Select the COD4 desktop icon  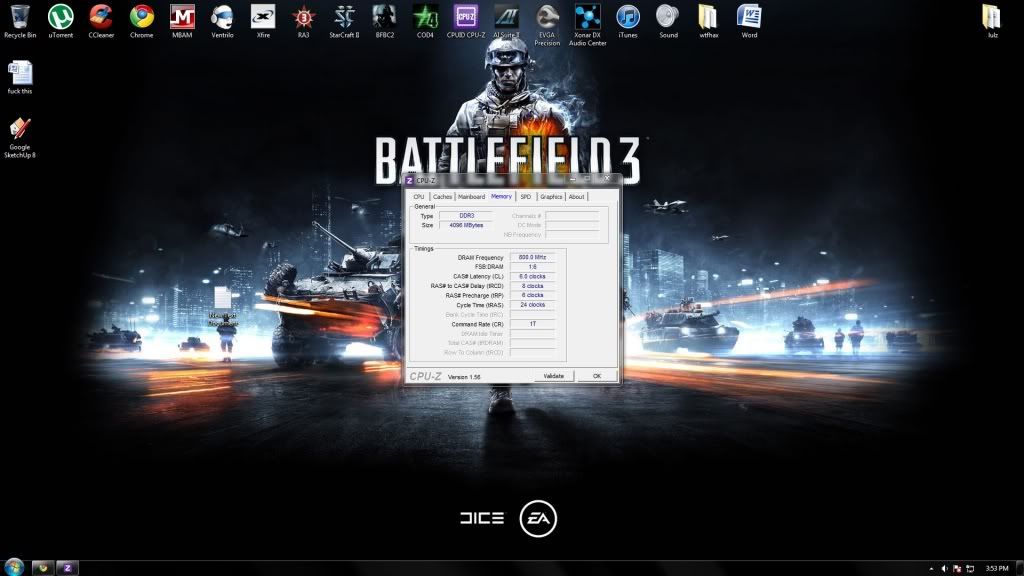click(425, 21)
